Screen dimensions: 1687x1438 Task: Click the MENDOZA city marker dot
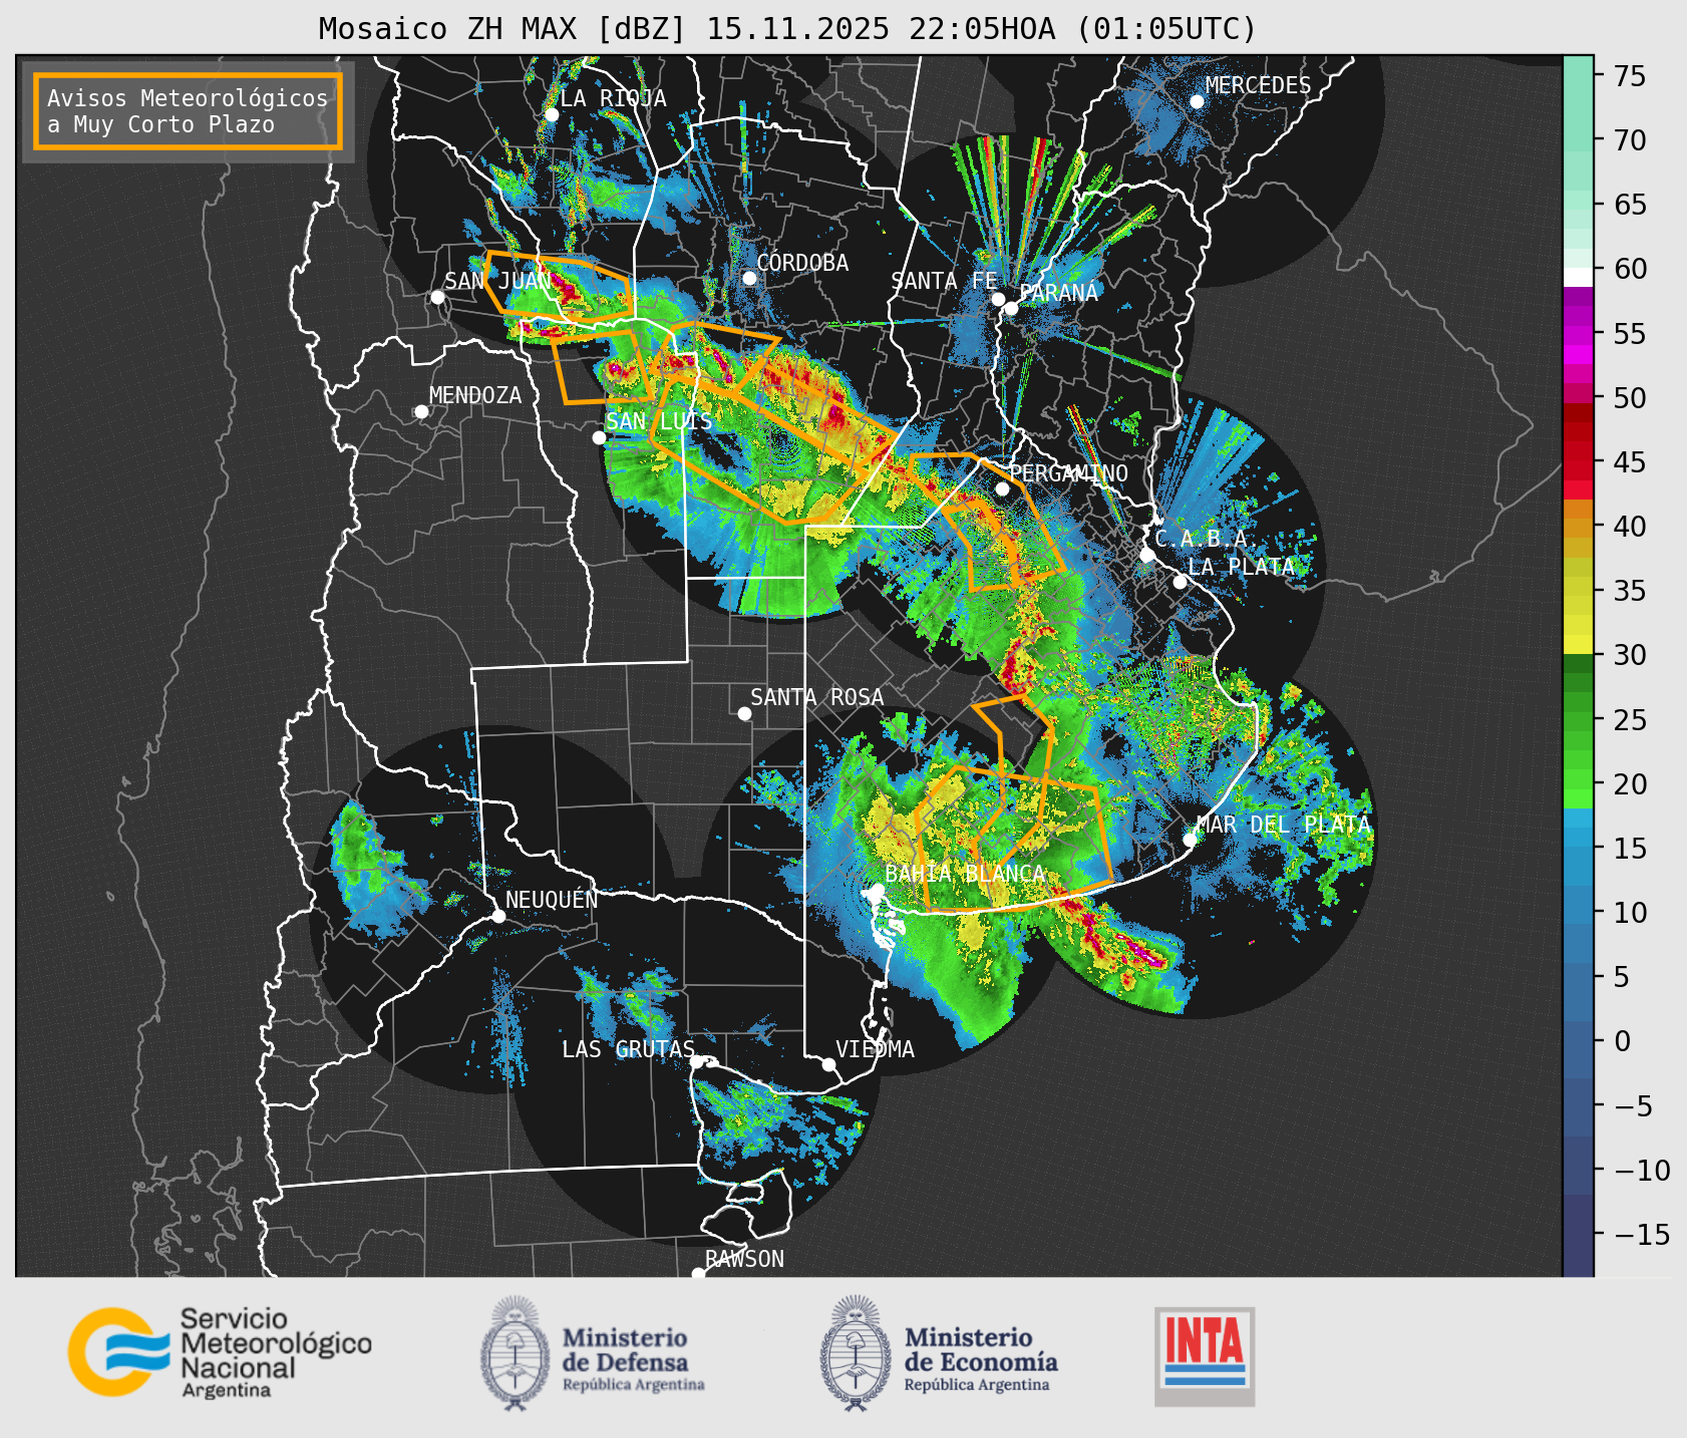[421, 412]
